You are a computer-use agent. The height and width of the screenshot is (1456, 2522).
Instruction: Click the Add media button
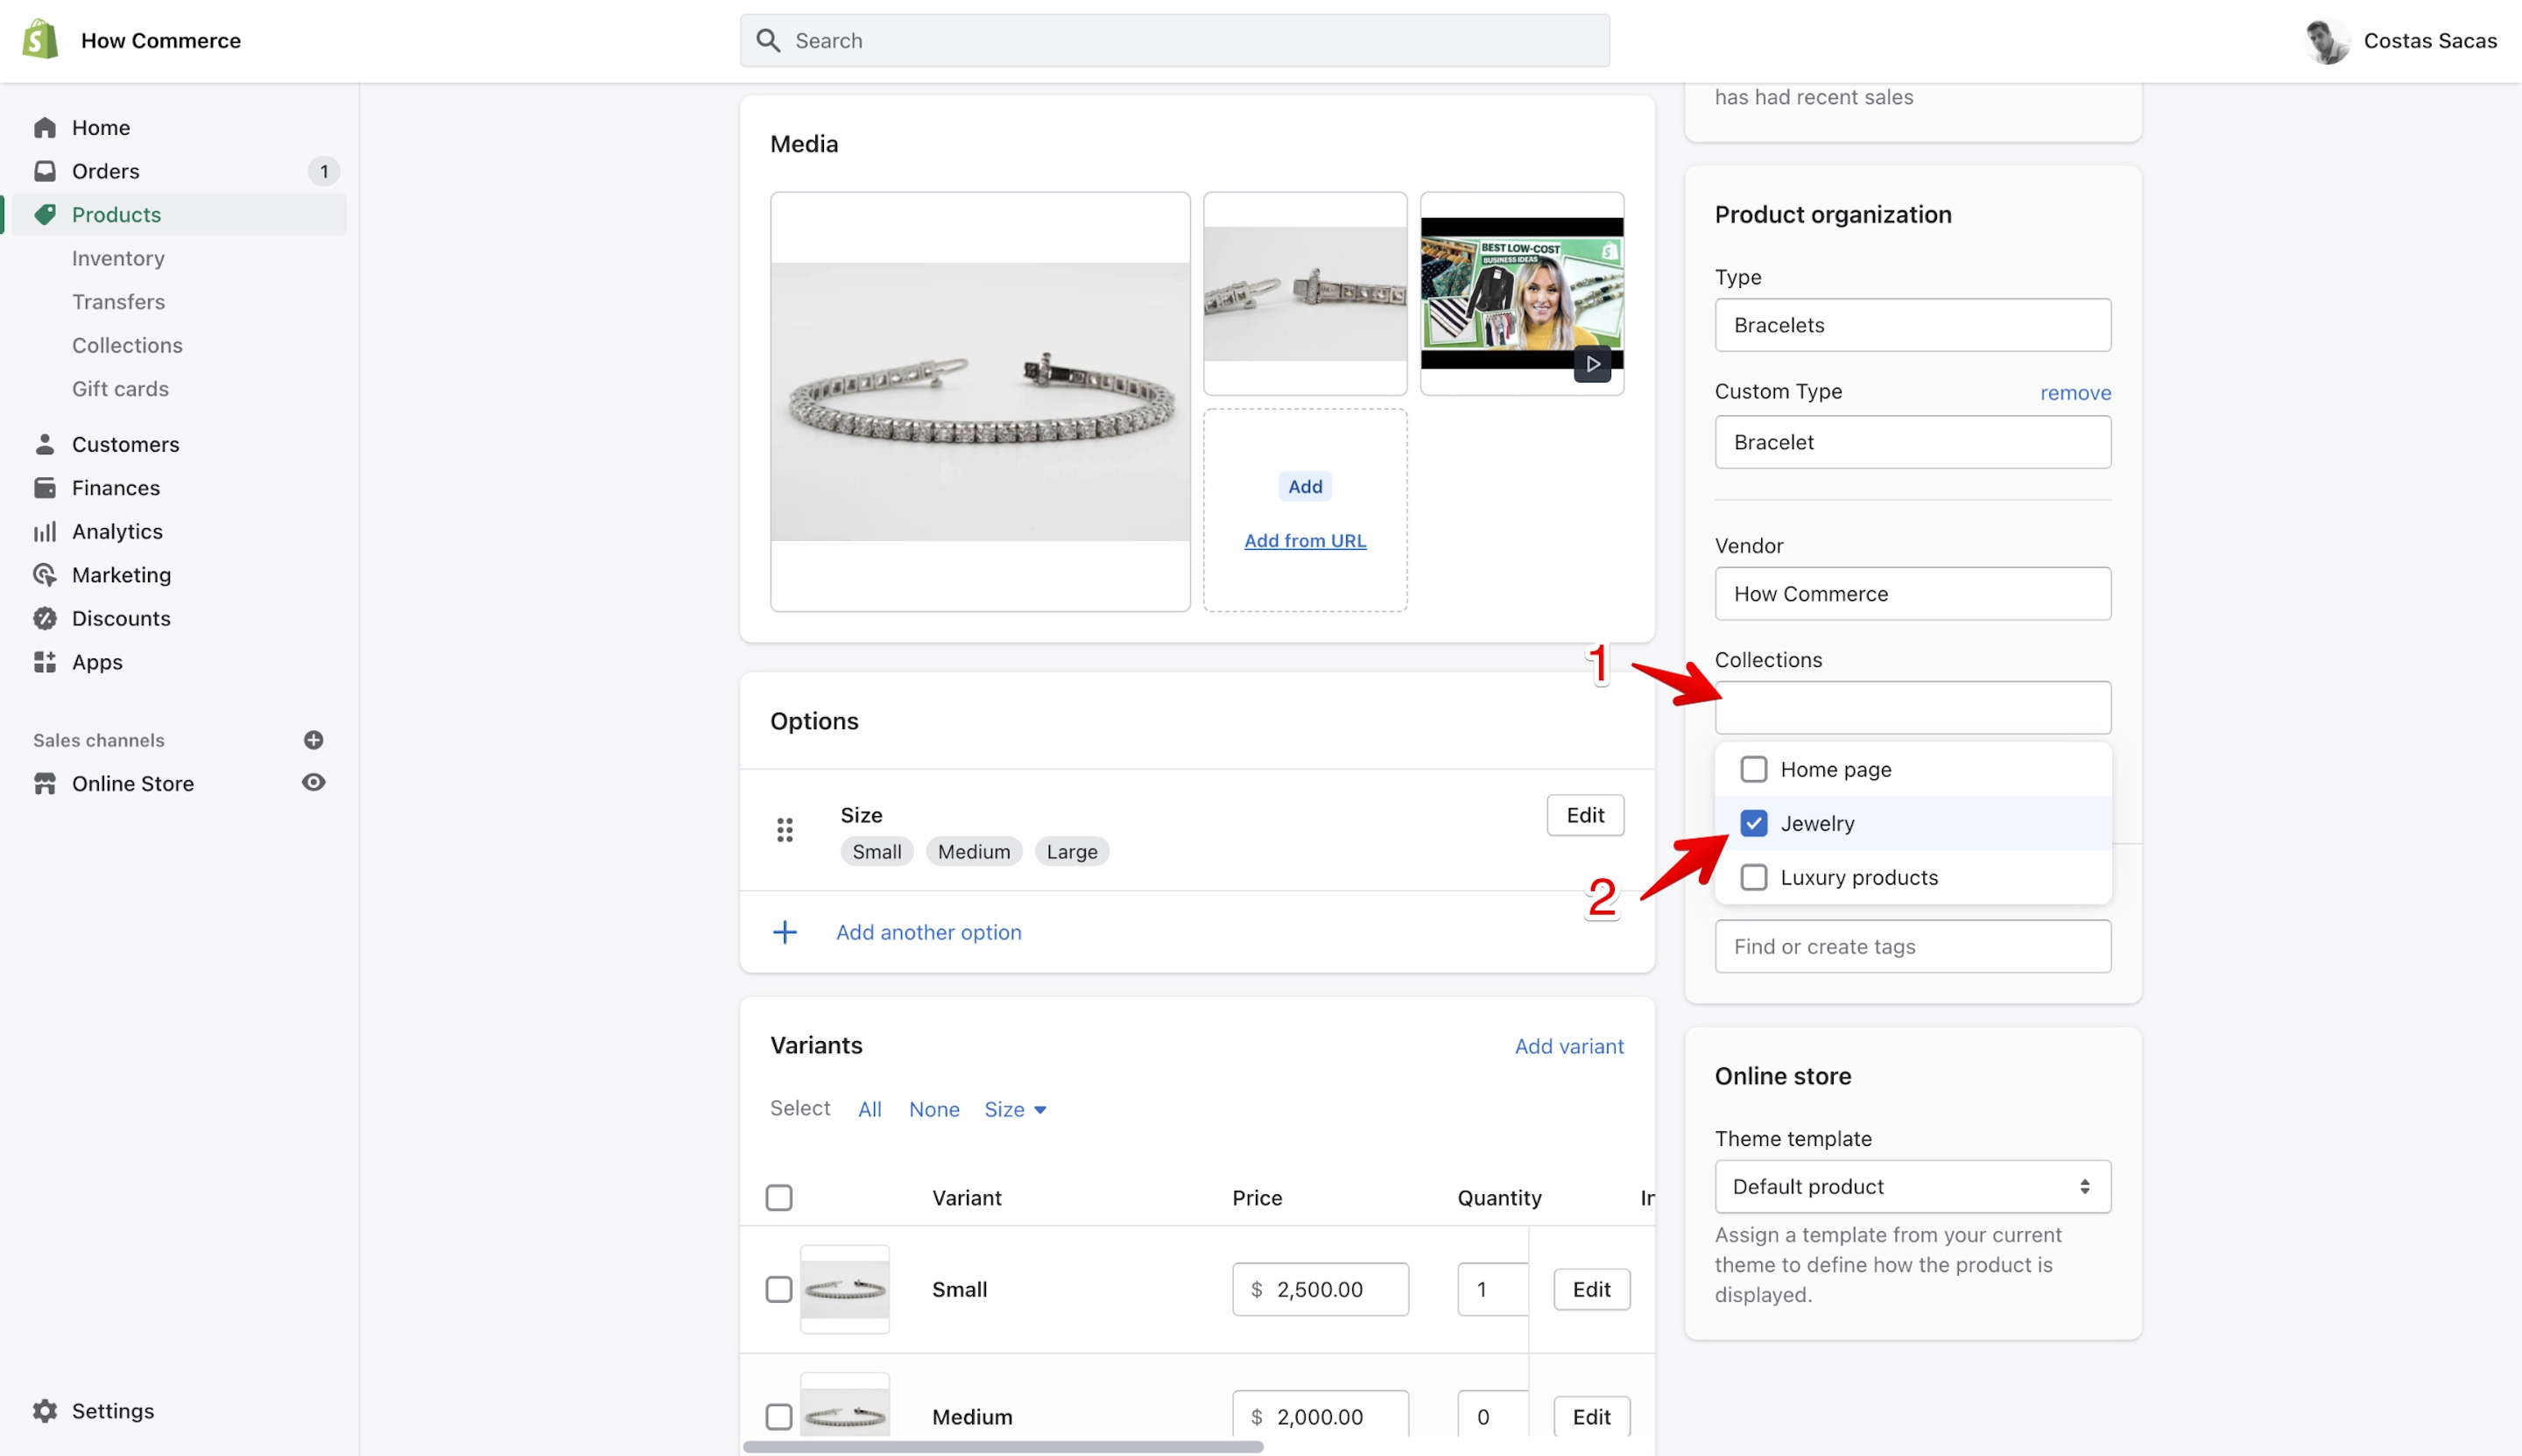point(1305,487)
